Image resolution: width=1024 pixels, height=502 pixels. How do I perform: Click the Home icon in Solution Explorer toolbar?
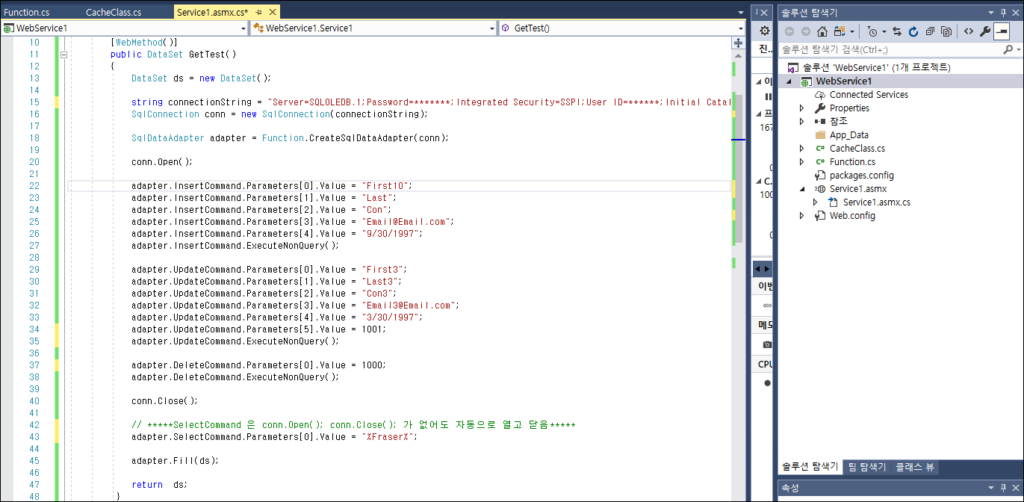[x=822, y=31]
